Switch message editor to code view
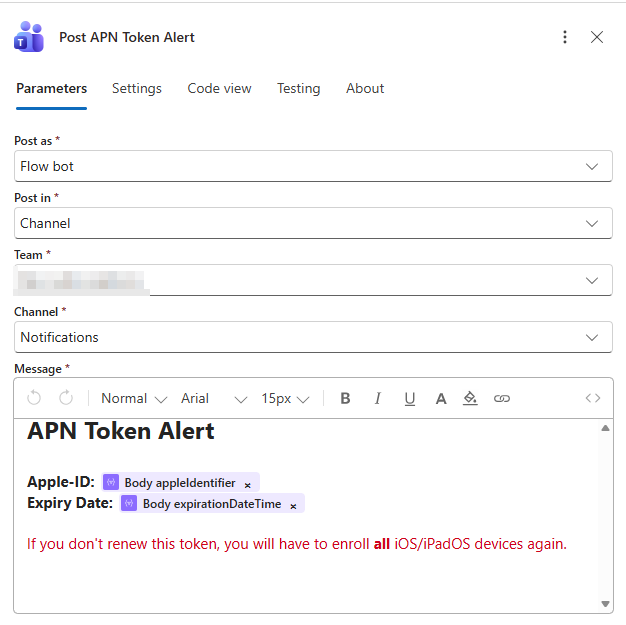Image resolution: width=626 pixels, height=625 pixels. (x=593, y=398)
